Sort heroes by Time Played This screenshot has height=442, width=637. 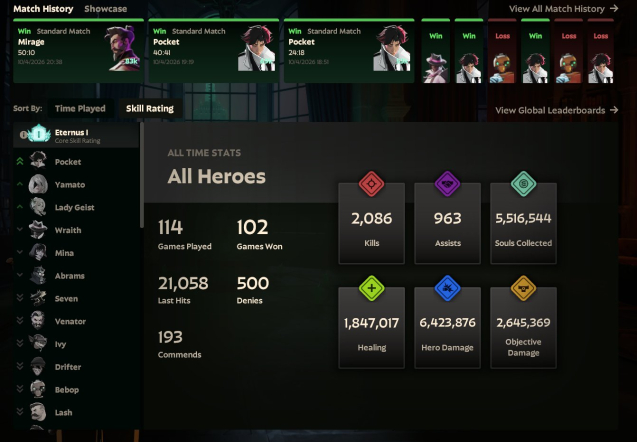click(80, 108)
